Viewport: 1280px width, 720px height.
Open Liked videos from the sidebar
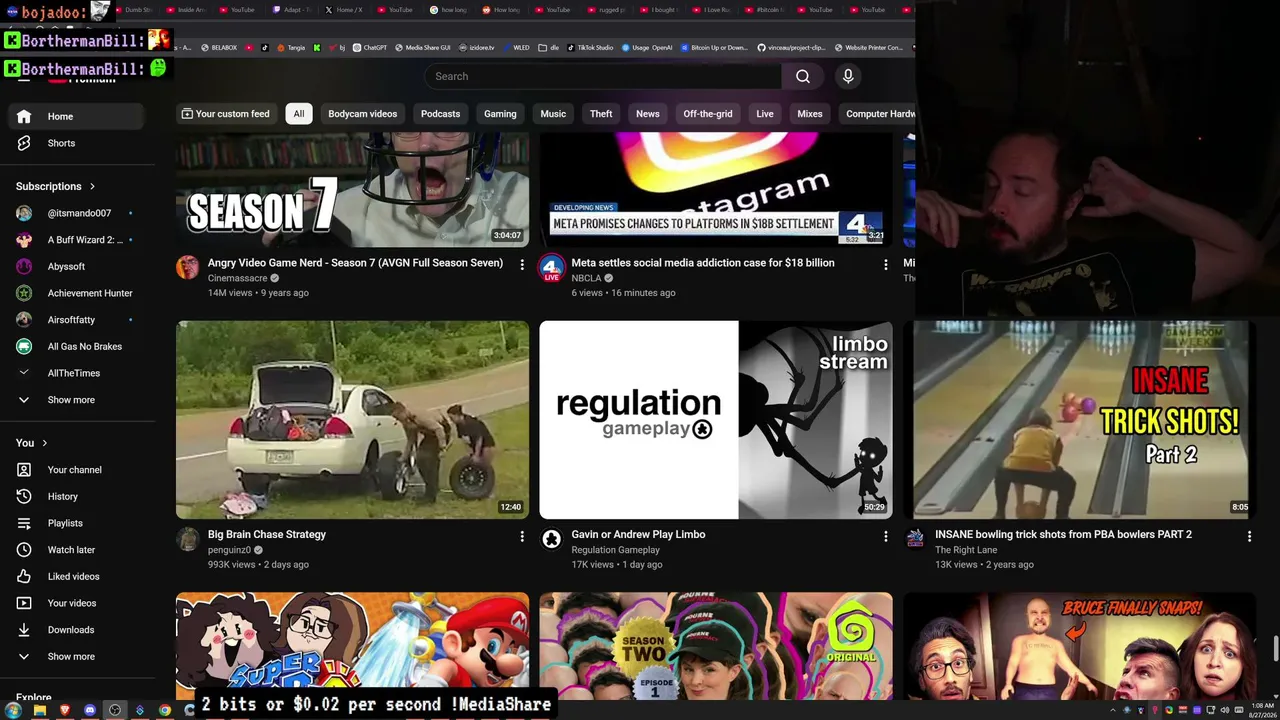point(77,576)
